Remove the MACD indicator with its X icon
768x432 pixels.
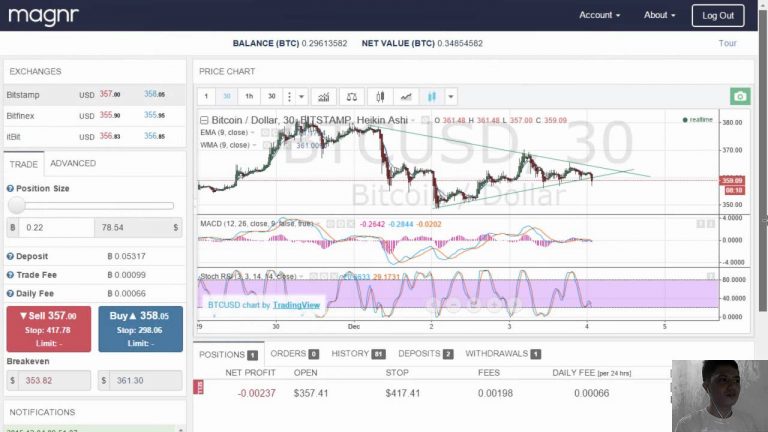coord(351,224)
